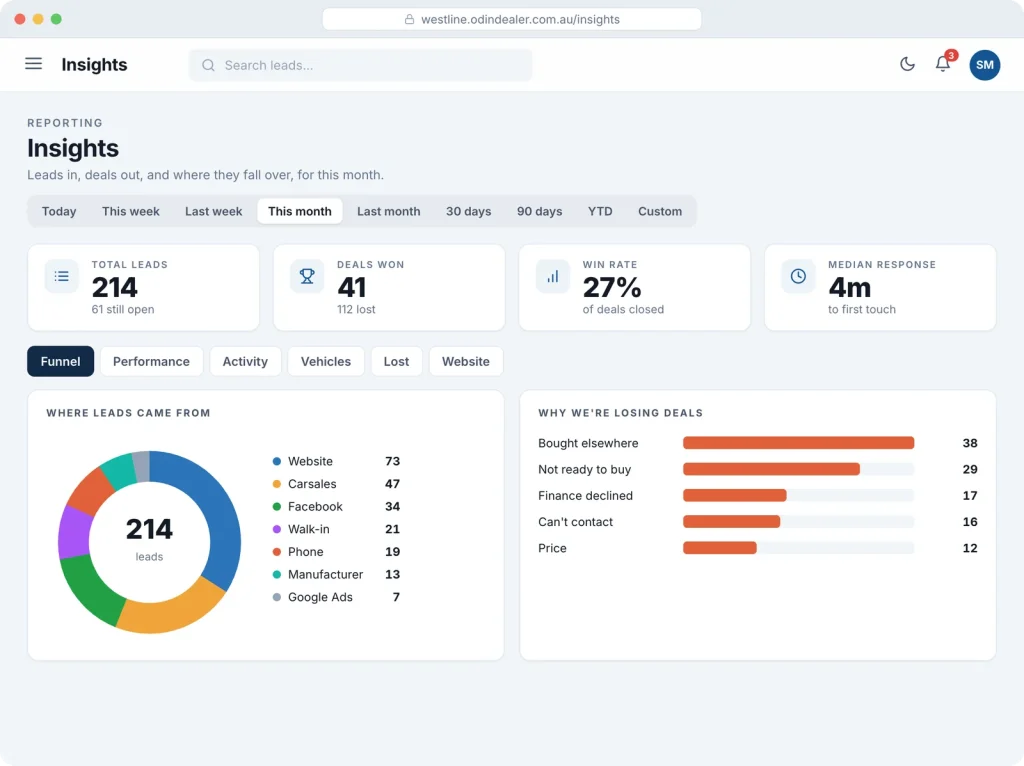Toggle dark mode with moon icon
Image resolution: width=1024 pixels, height=766 pixels.
coord(907,64)
